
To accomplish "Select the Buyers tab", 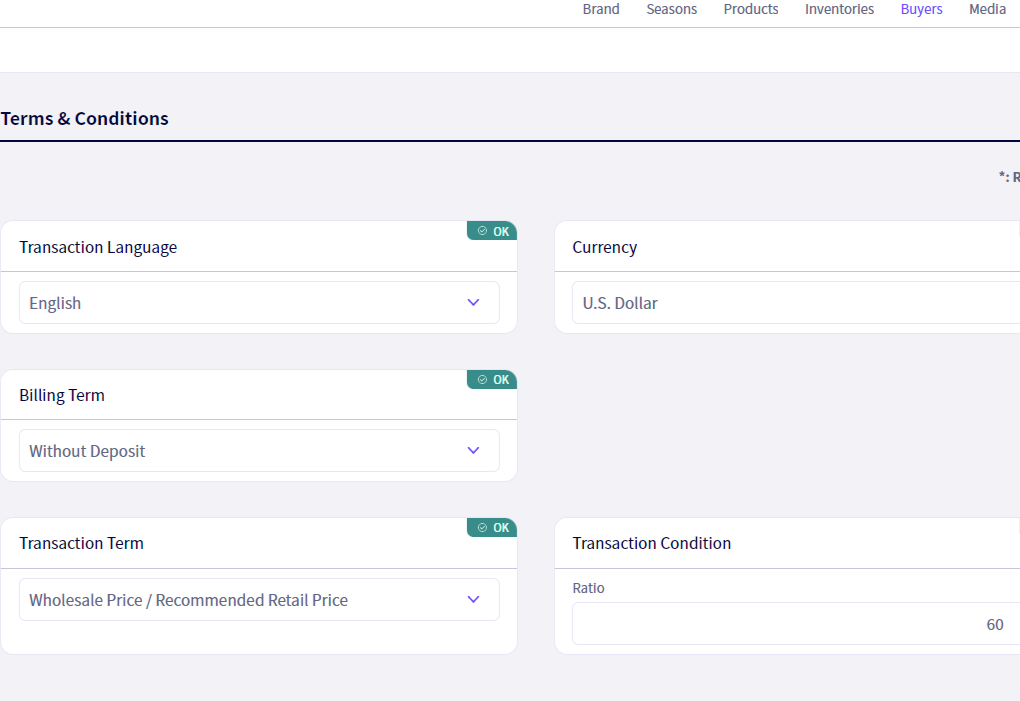I will point(921,9).
